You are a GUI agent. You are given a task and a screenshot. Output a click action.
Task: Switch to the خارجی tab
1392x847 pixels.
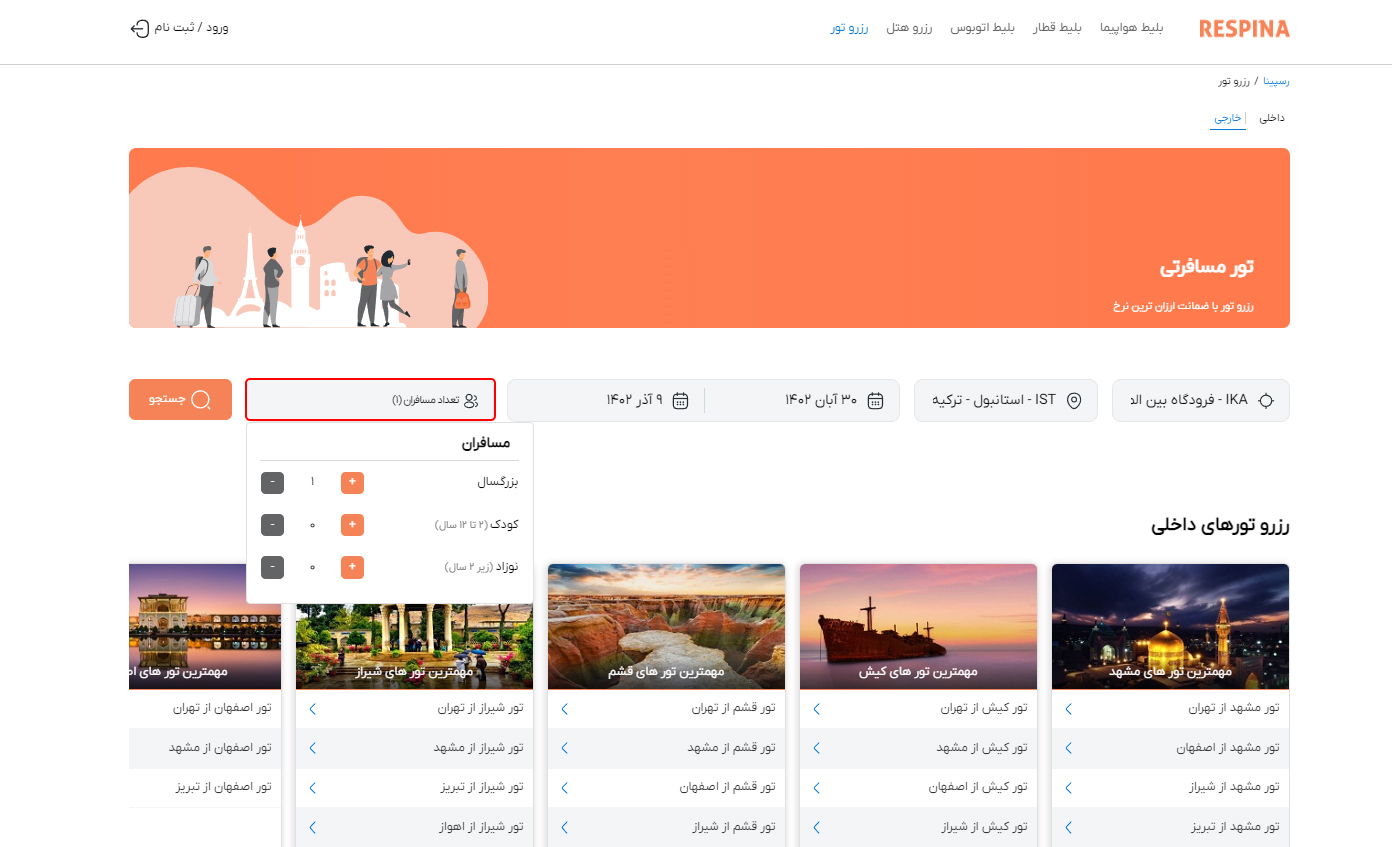point(1228,117)
